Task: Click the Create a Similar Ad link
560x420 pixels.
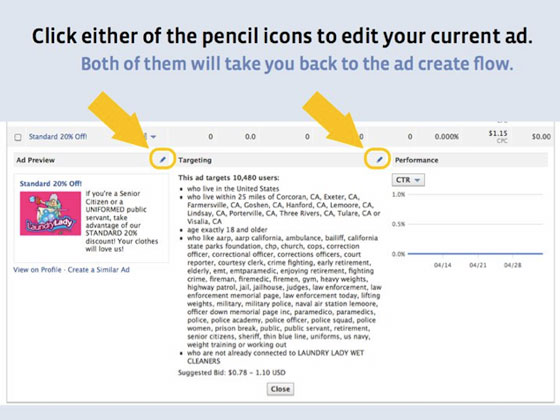Action: [x=99, y=270]
